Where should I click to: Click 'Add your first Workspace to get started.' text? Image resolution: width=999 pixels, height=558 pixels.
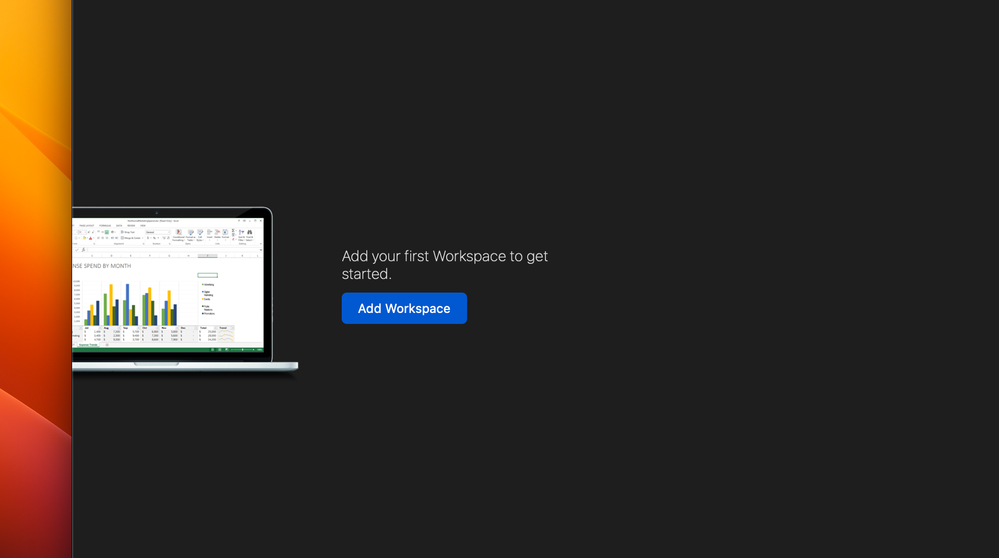point(444,265)
